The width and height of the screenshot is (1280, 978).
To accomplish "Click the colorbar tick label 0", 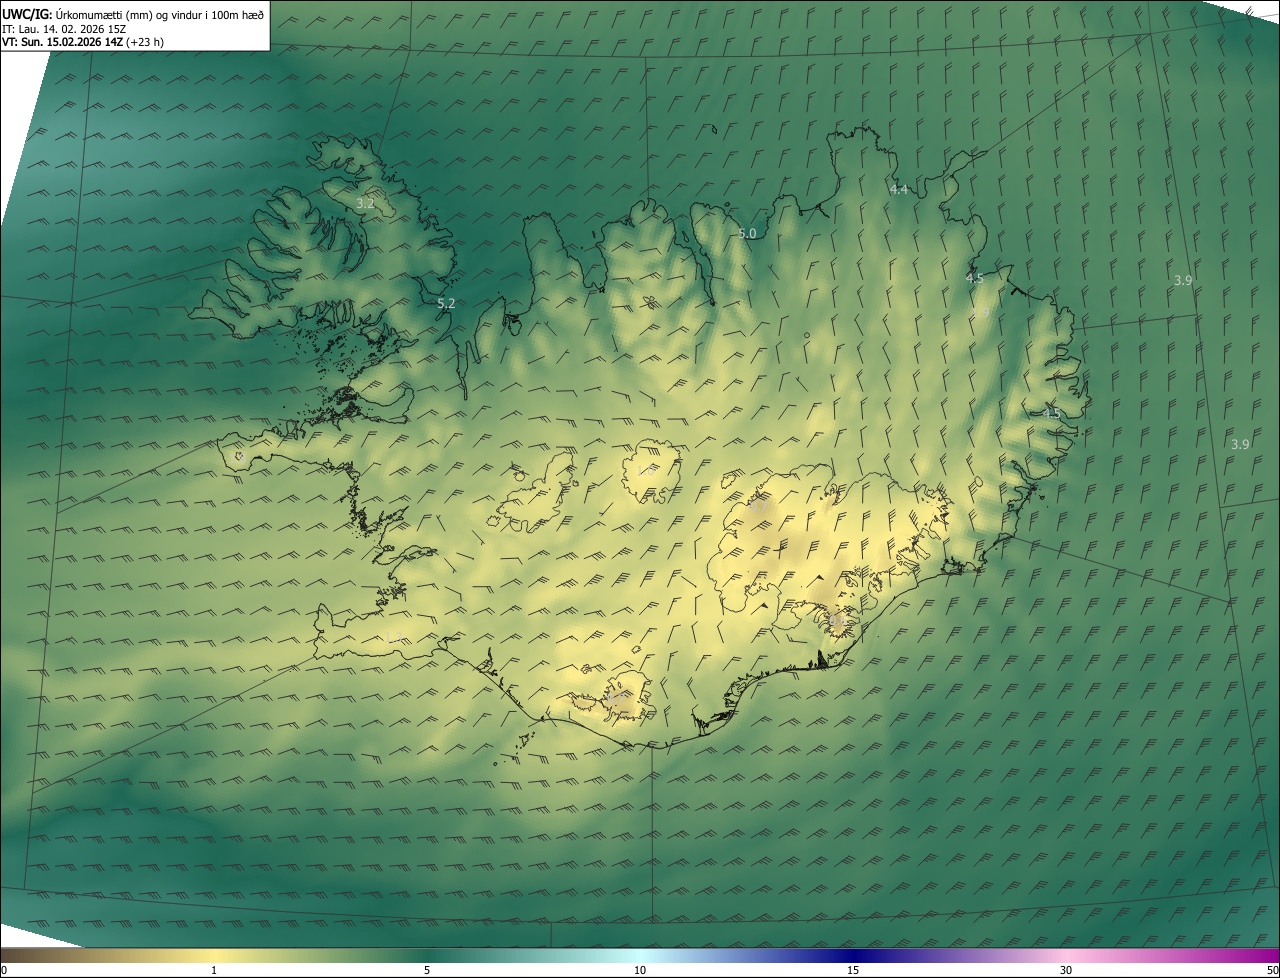I will (x=4, y=970).
